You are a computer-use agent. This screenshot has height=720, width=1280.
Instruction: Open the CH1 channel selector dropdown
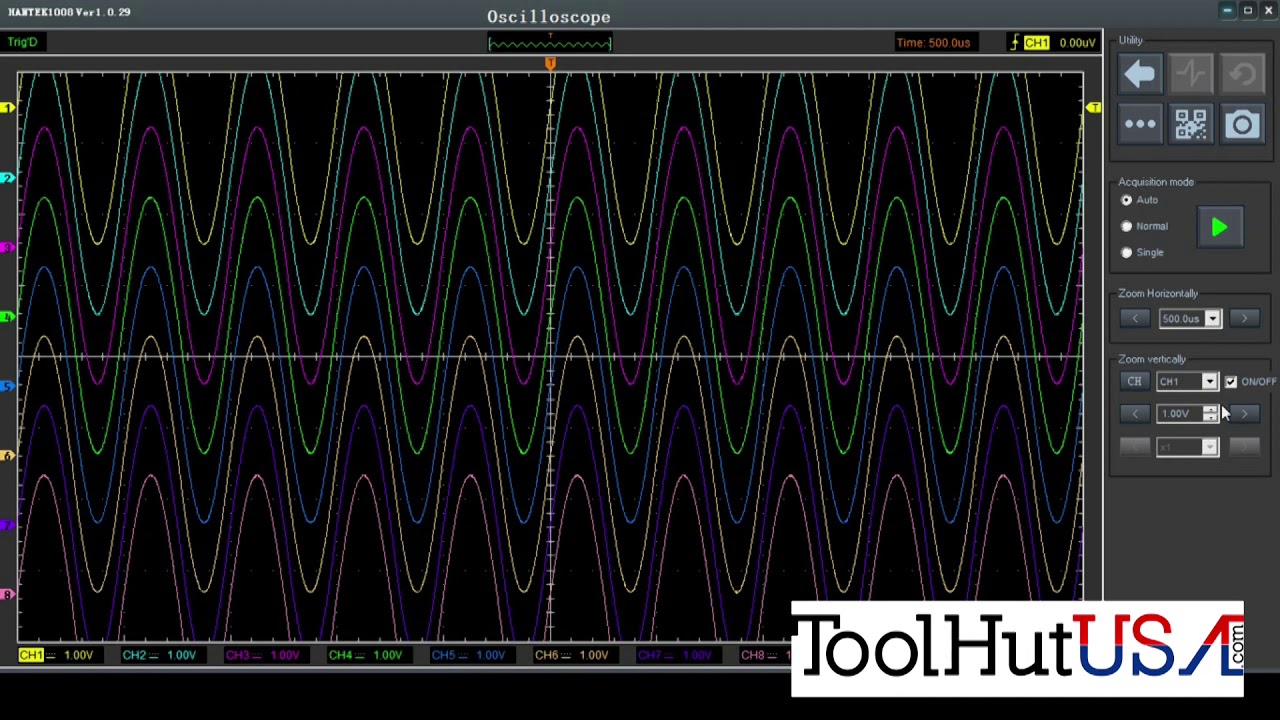[1210, 381]
